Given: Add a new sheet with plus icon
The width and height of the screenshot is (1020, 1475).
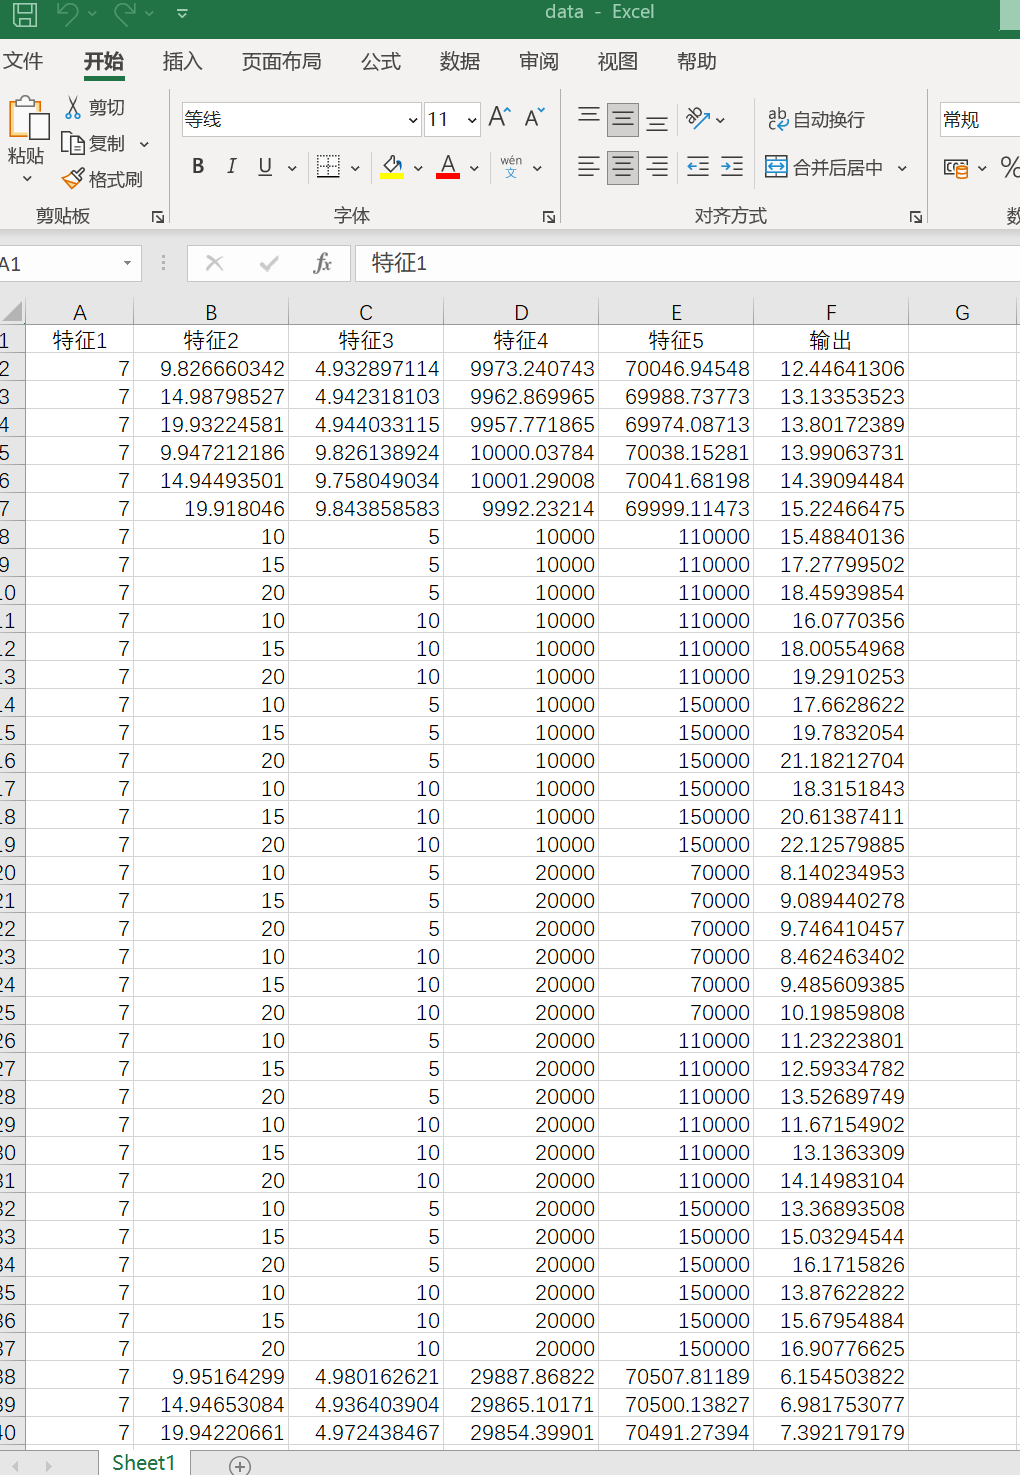Looking at the screenshot, I should click(240, 1465).
